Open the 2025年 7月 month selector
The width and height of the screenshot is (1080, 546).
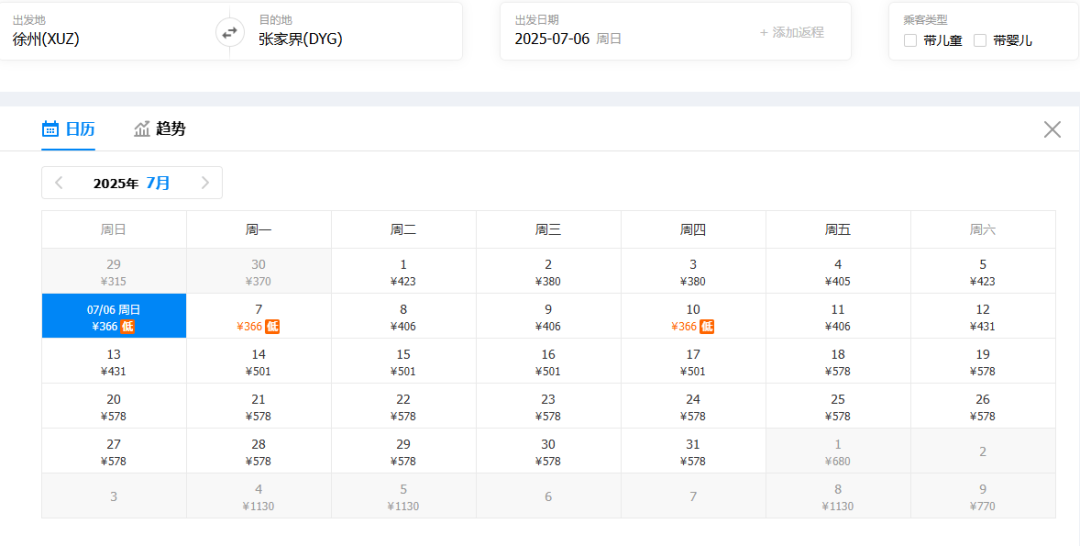pyautogui.click(x=132, y=182)
